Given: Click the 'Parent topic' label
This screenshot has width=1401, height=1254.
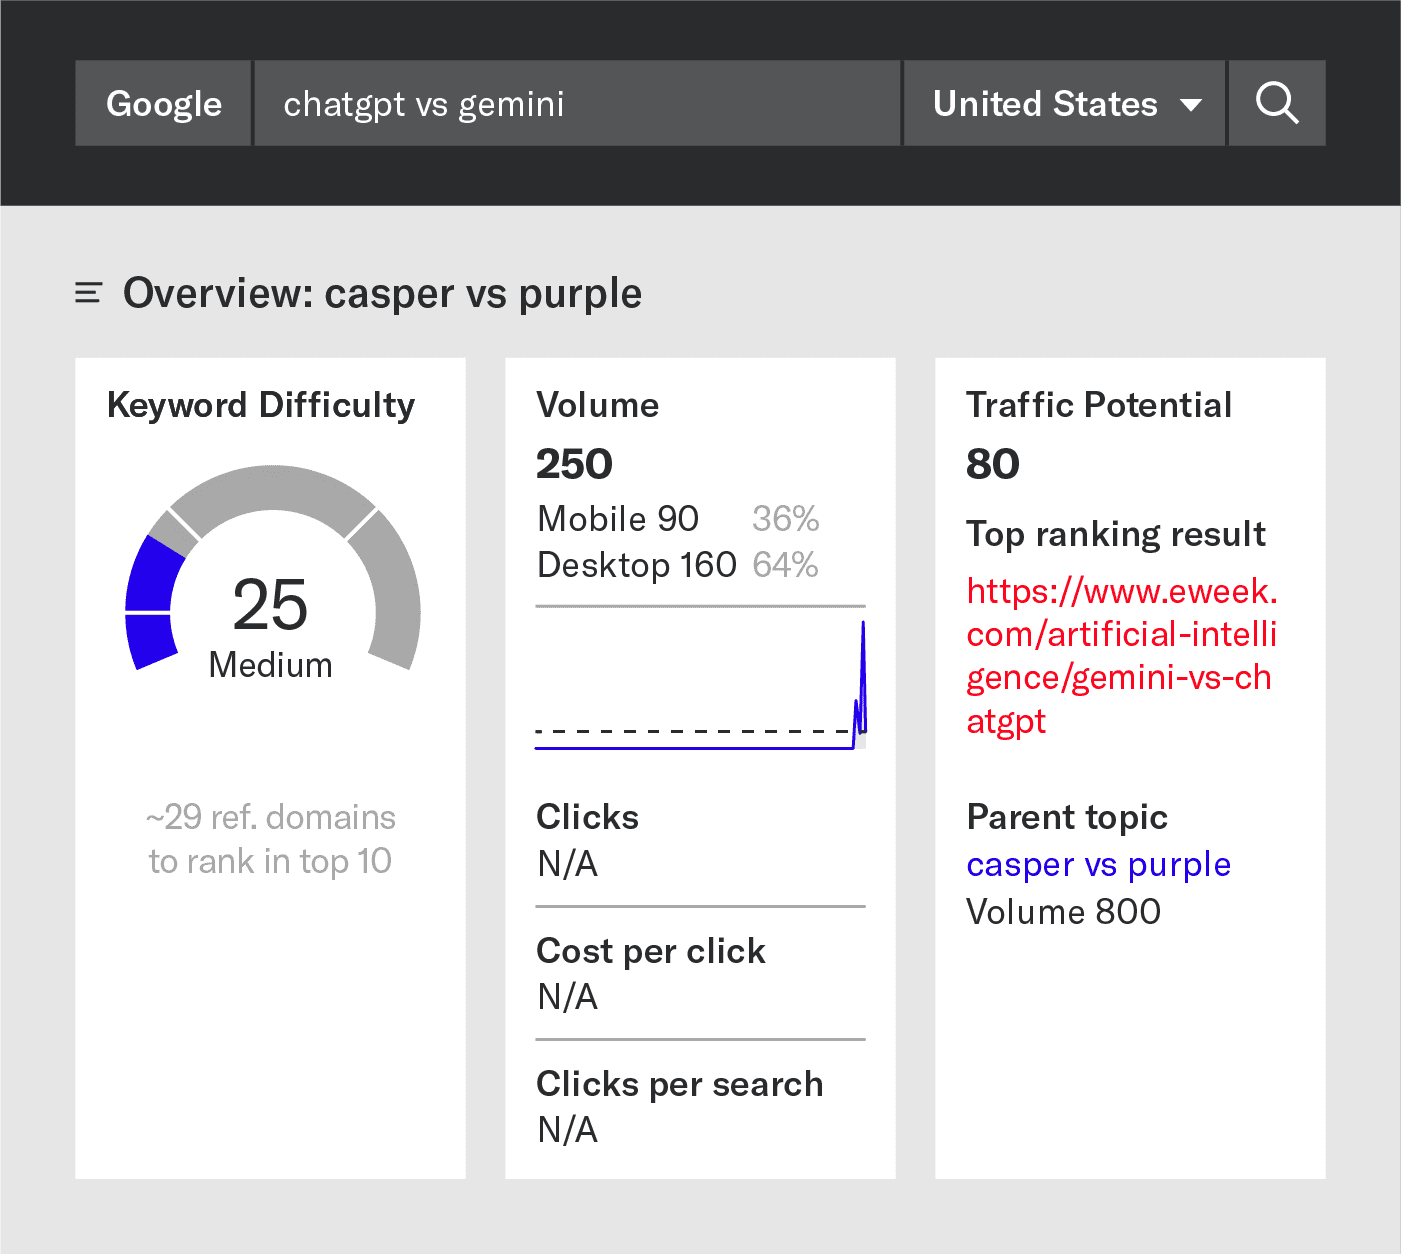Looking at the screenshot, I should (x=1067, y=817).
